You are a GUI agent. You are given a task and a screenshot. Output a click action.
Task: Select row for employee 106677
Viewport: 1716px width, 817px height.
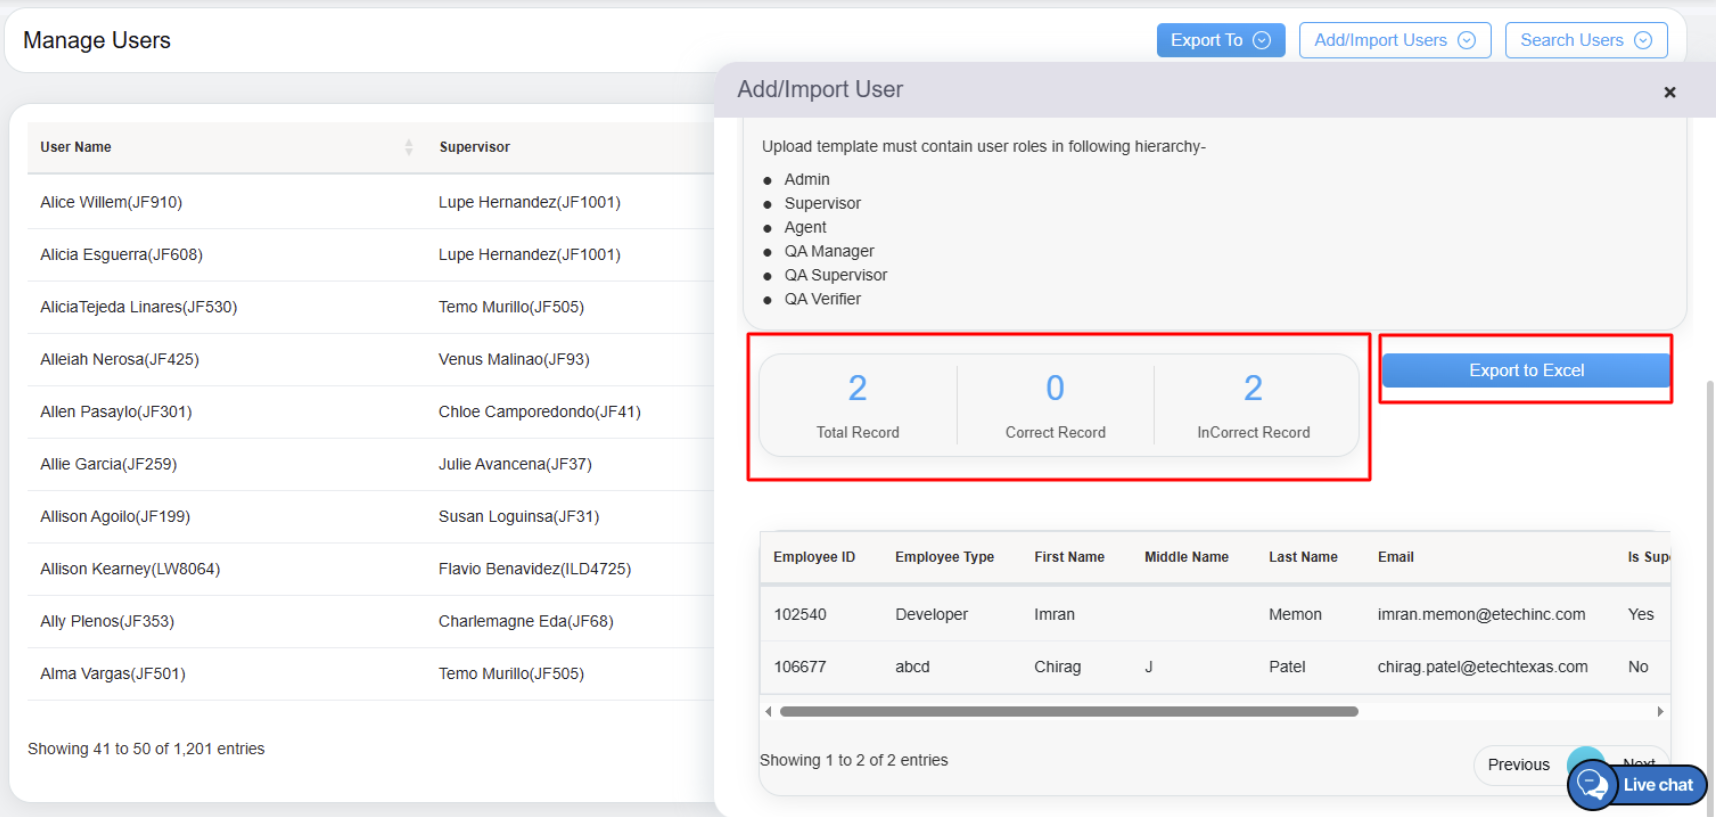(800, 667)
